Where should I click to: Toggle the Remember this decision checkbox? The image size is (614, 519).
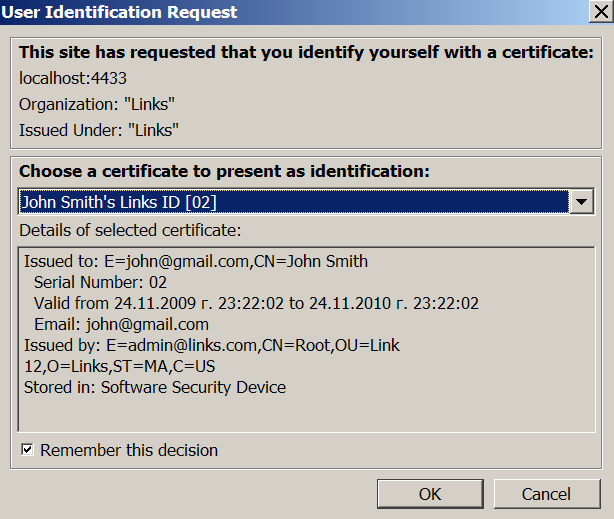27,450
